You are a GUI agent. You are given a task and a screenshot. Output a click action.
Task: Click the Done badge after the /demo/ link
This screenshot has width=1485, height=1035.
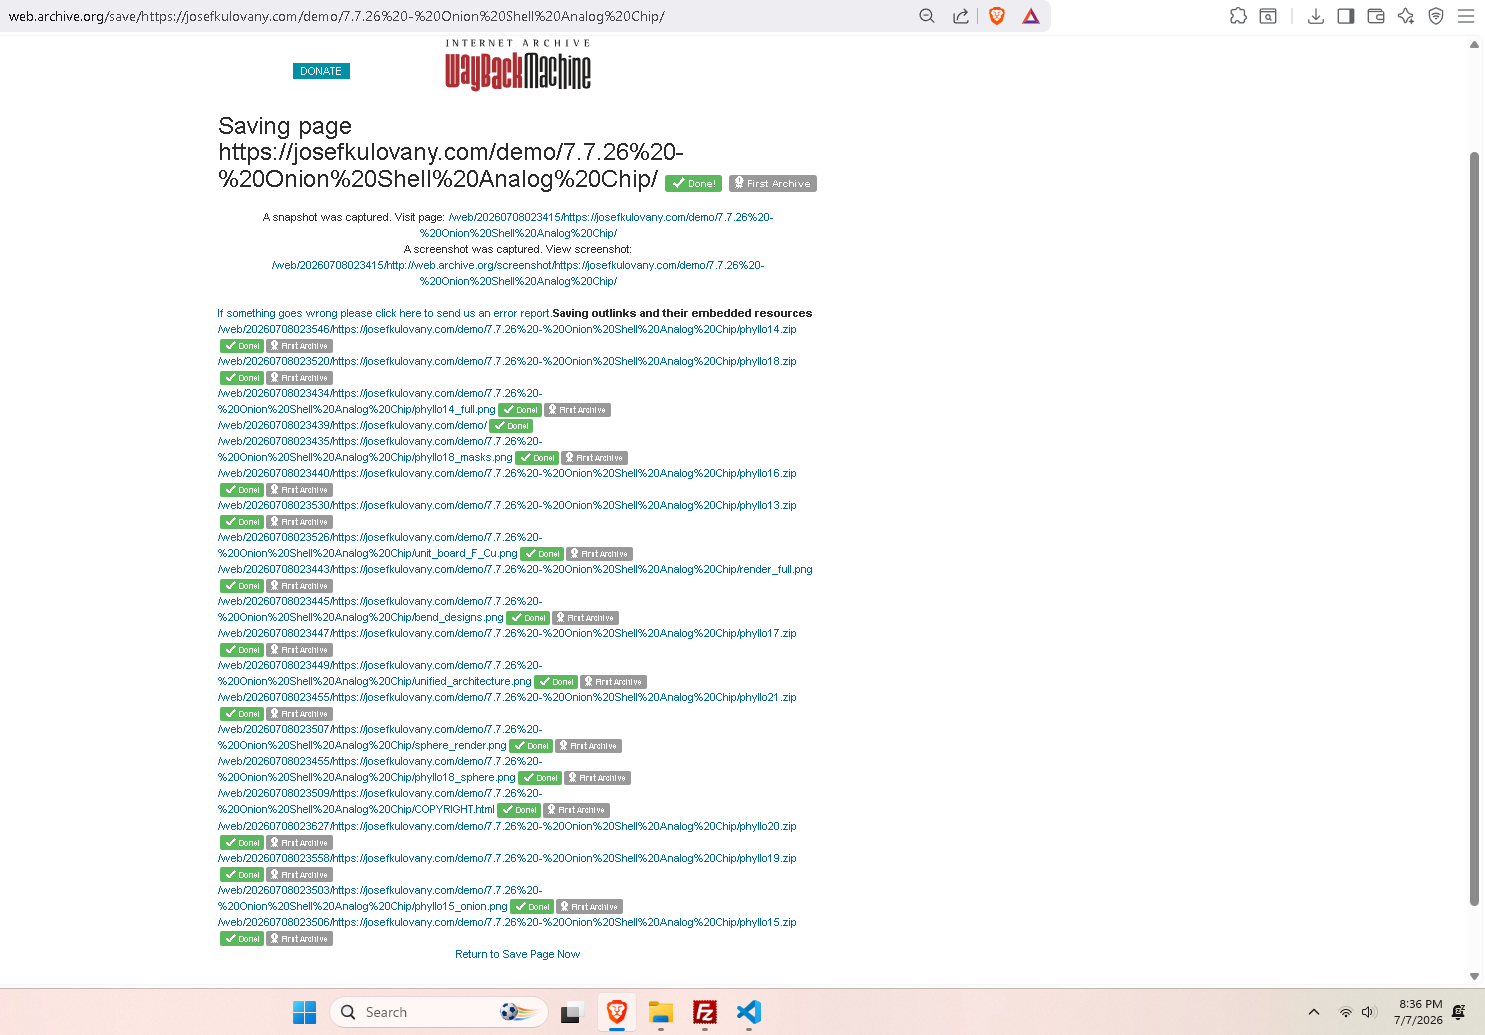click(511, 426)
